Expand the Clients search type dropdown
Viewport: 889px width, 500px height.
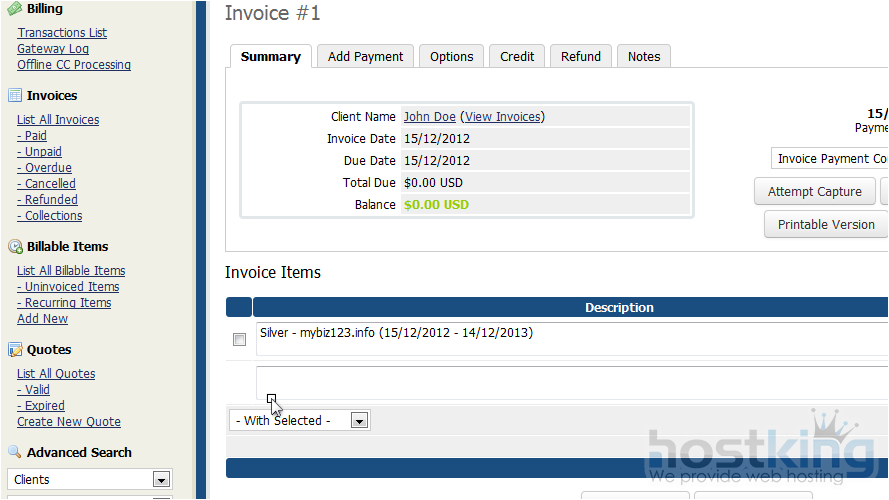click(x=89, y=480)
